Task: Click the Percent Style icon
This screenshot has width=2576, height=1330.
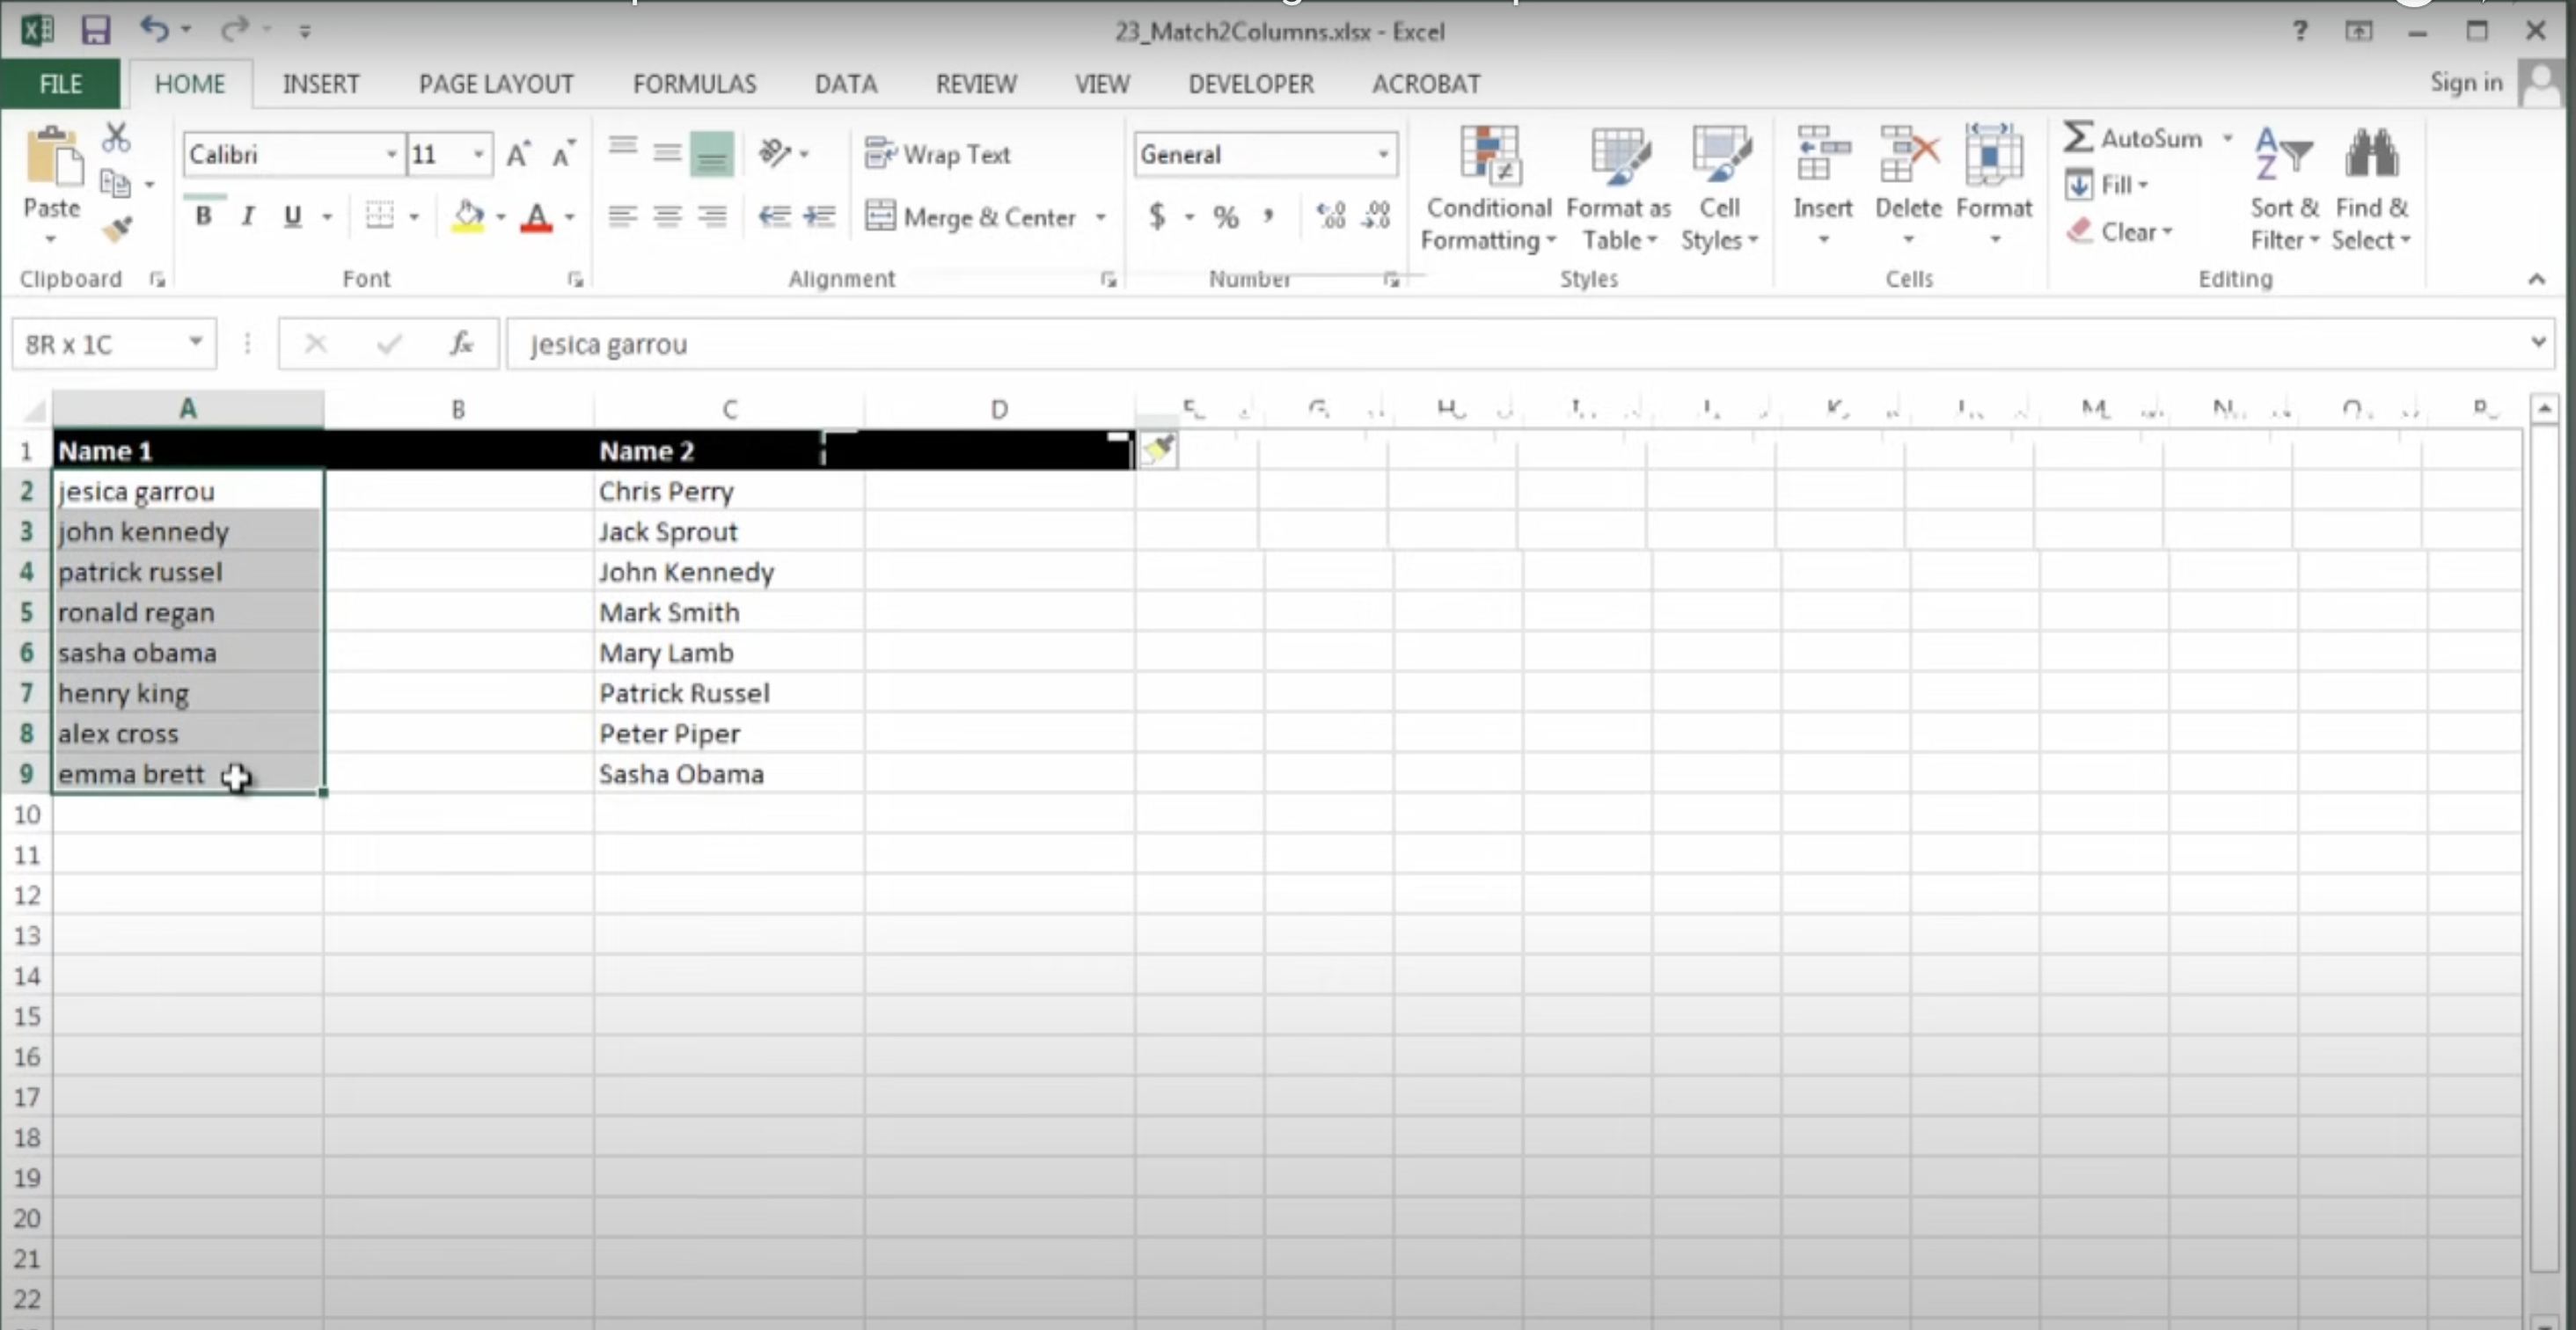Action: pos(1226,216)
